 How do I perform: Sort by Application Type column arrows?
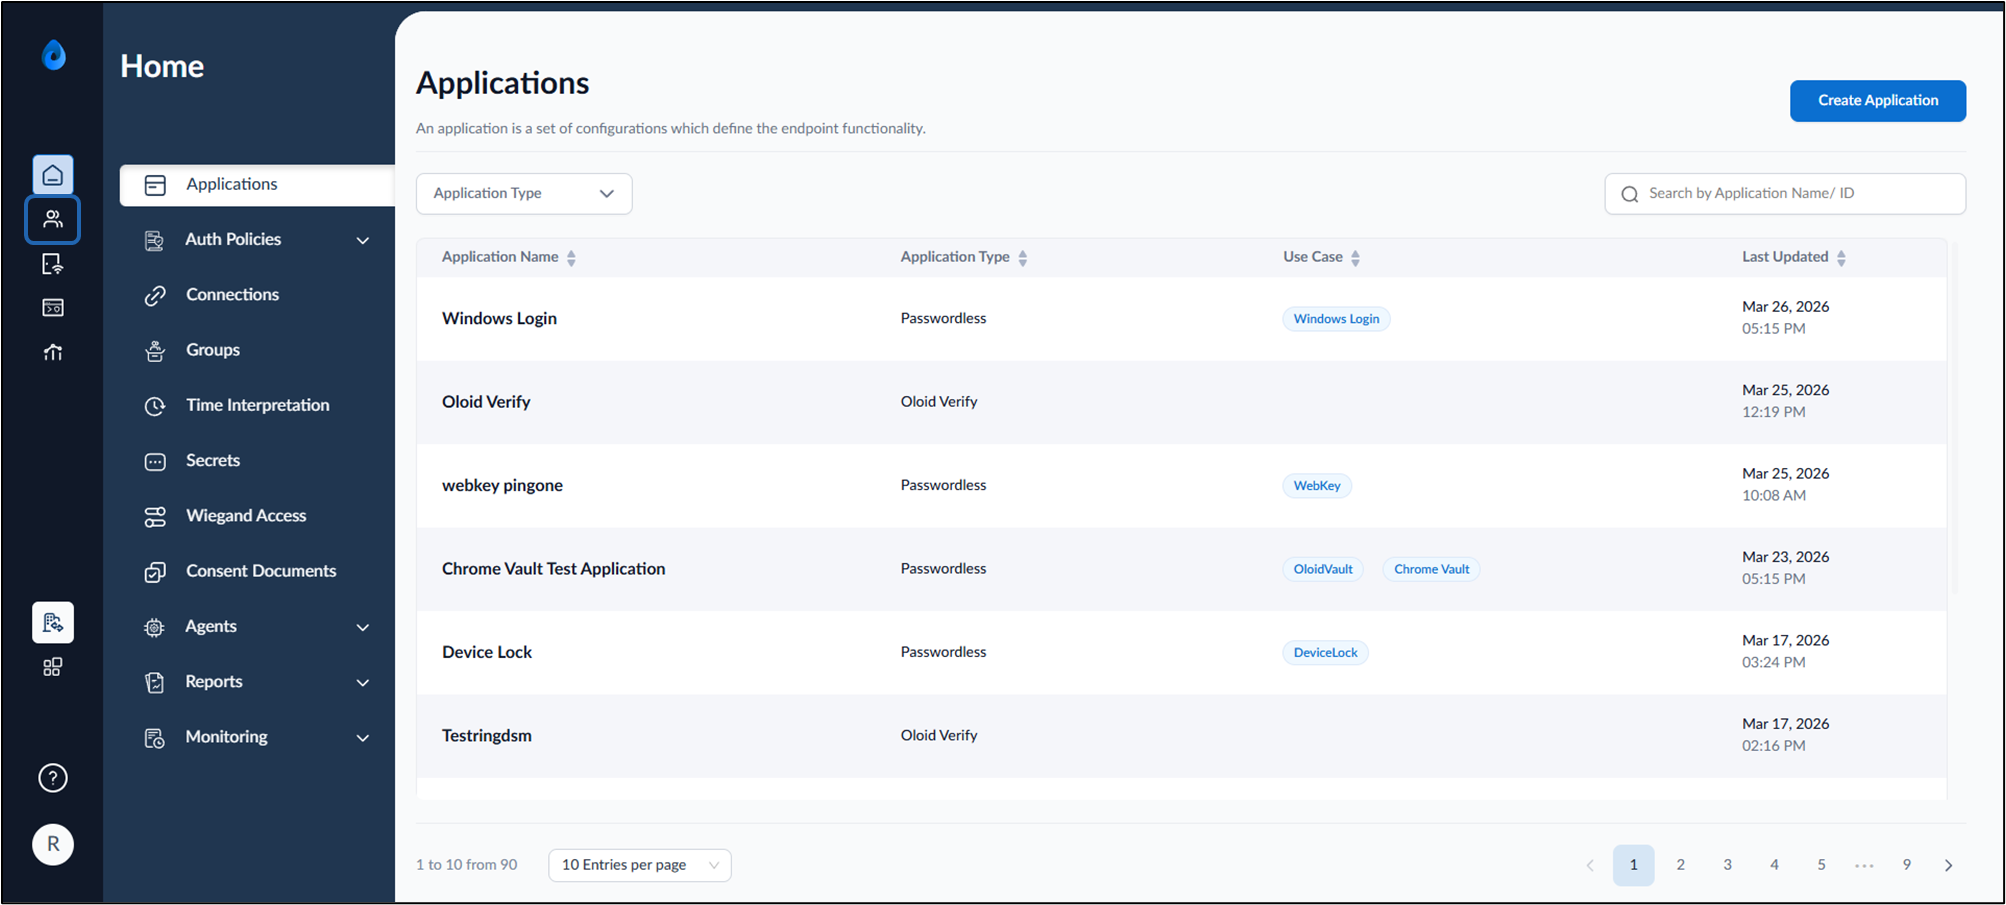(x=1022, y=258)
